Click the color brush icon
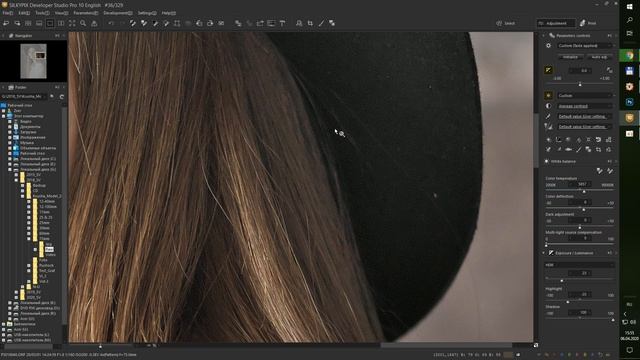Screen dimensions: 640x360 tap(548, 116)
